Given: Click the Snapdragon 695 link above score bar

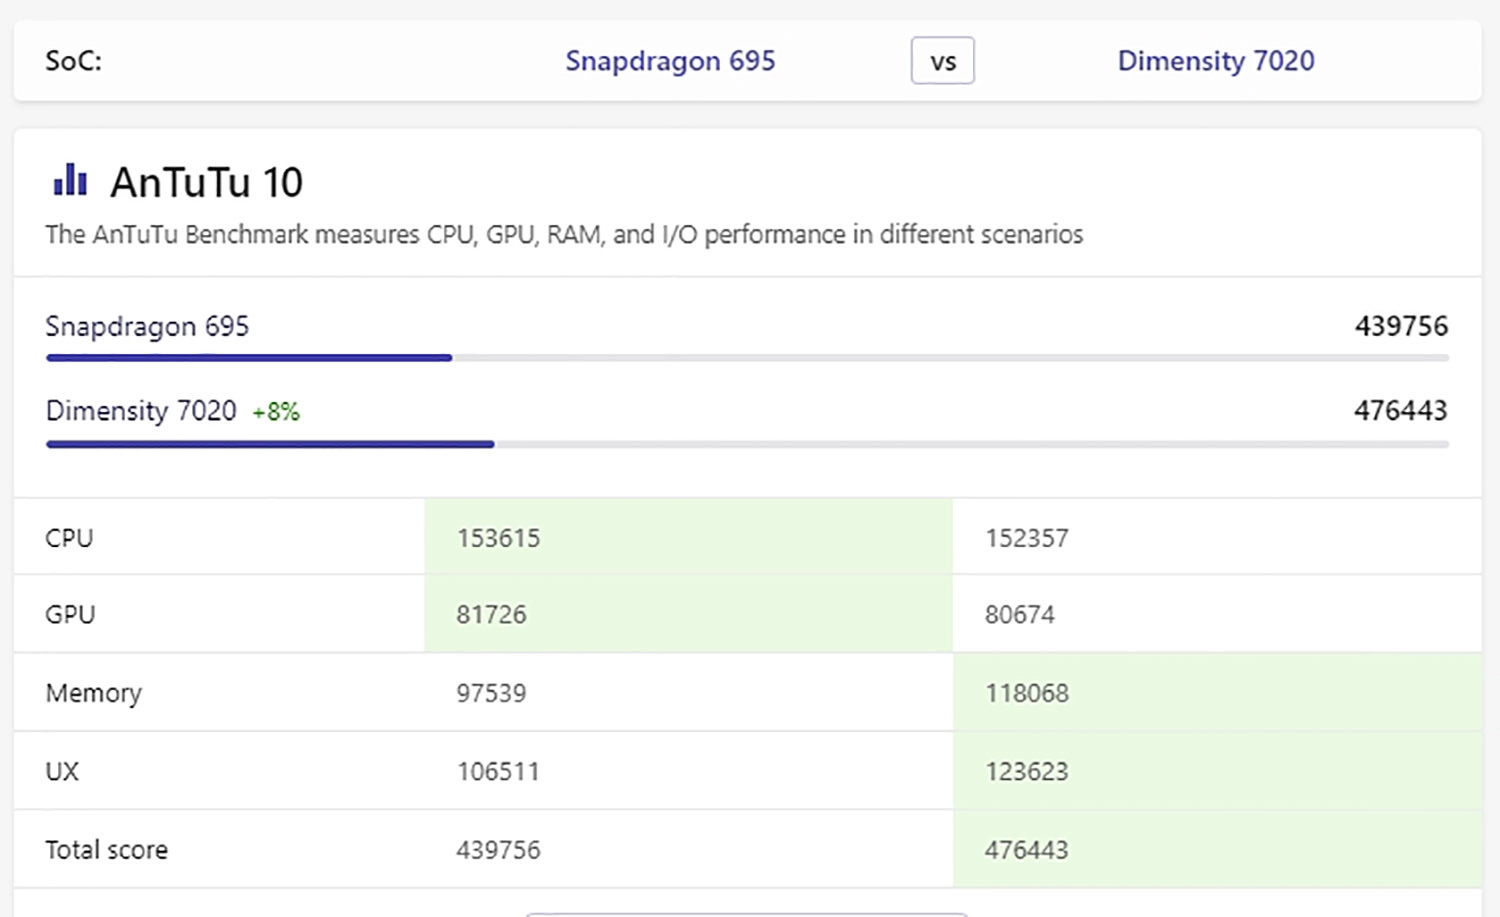Looking at the screenshot, I should (x=147, y=327).
